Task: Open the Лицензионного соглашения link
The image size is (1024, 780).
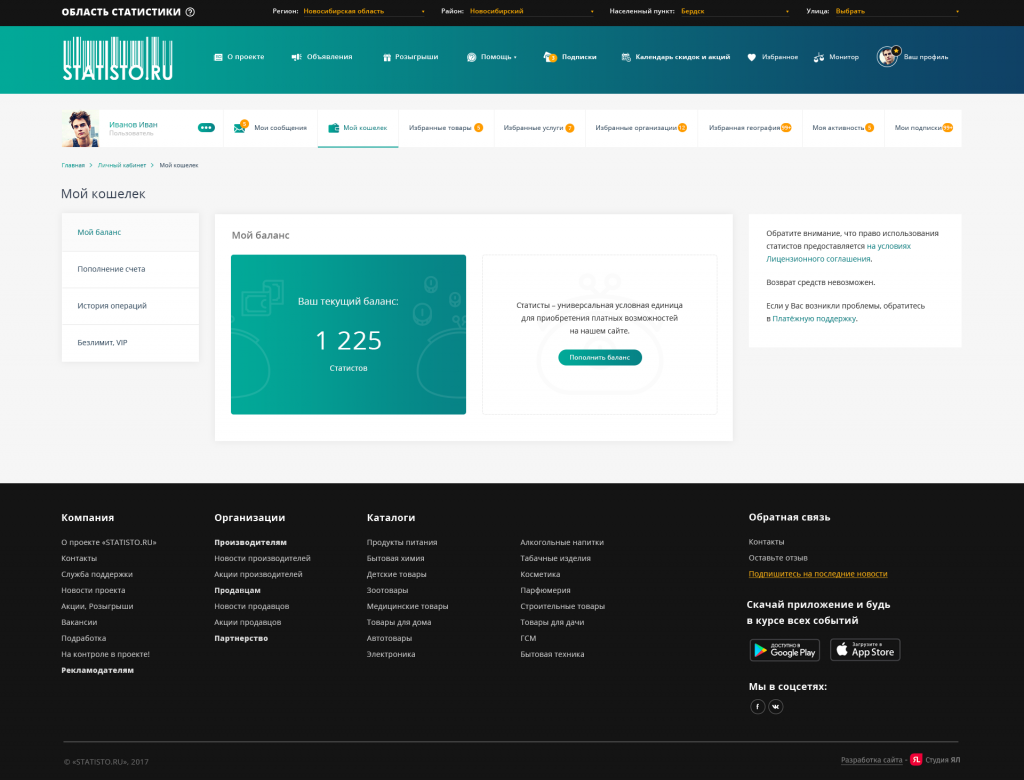Action: 818,259
